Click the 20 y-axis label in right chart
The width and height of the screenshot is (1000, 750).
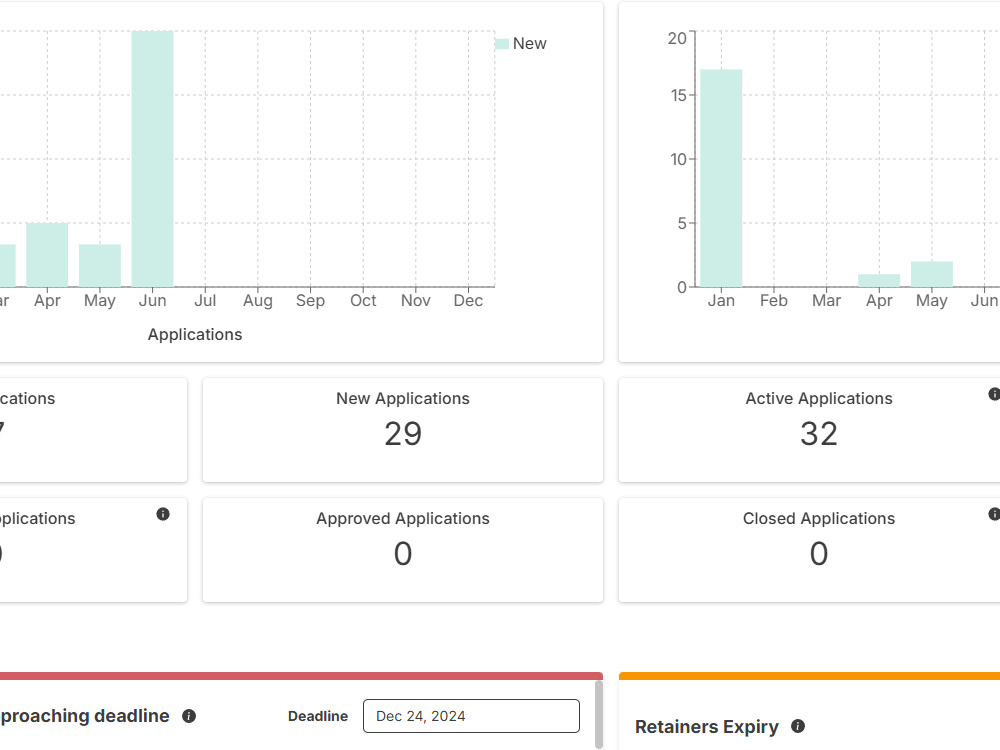pos(677,38)
